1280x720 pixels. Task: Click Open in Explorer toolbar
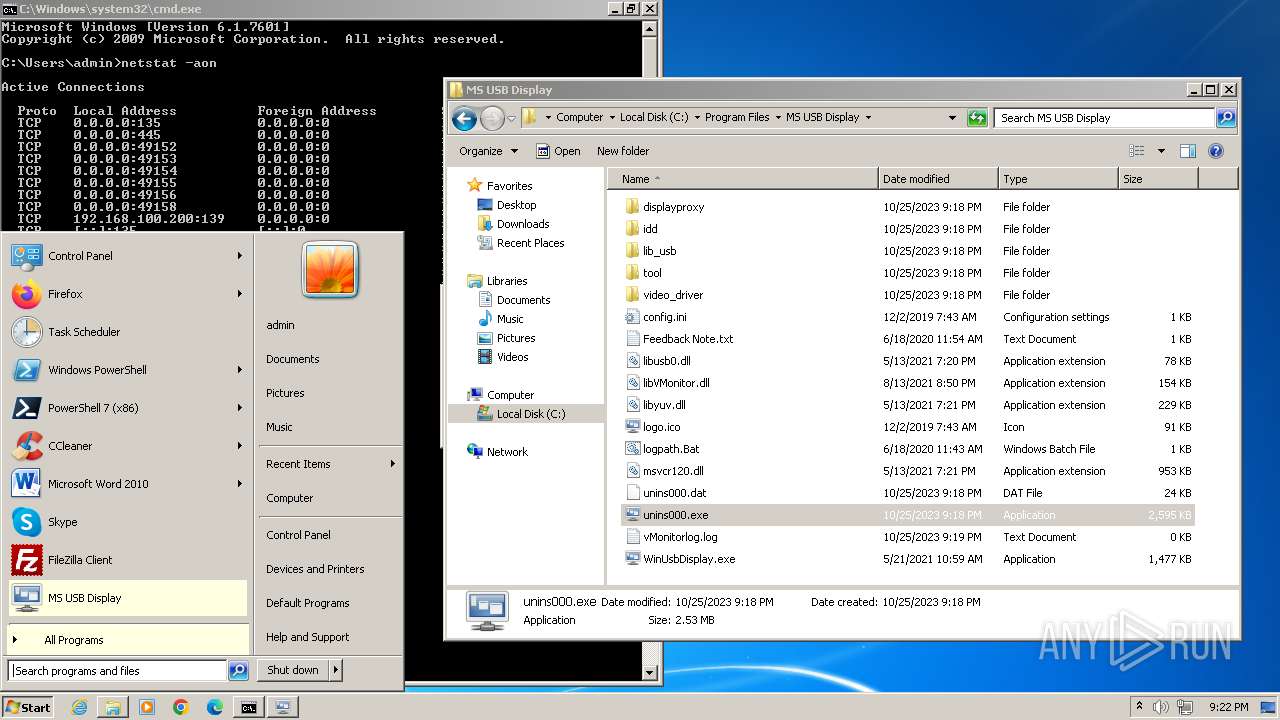[558, 151]
